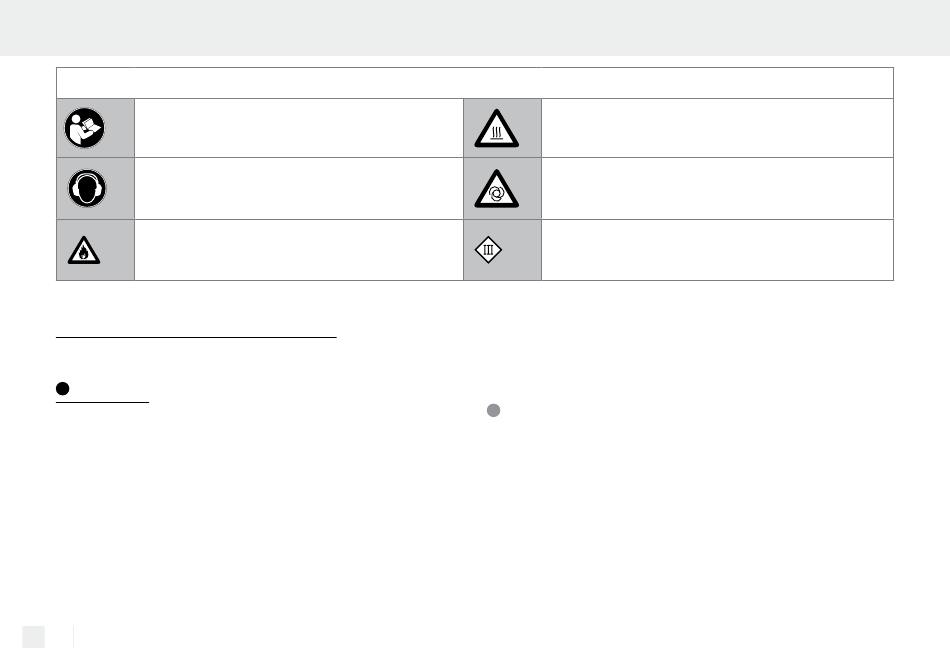Image resolution: width=950 pixels, height=671 pixels.
Task: Click blank cell beside ear protection icon
Action: point(299,188)
